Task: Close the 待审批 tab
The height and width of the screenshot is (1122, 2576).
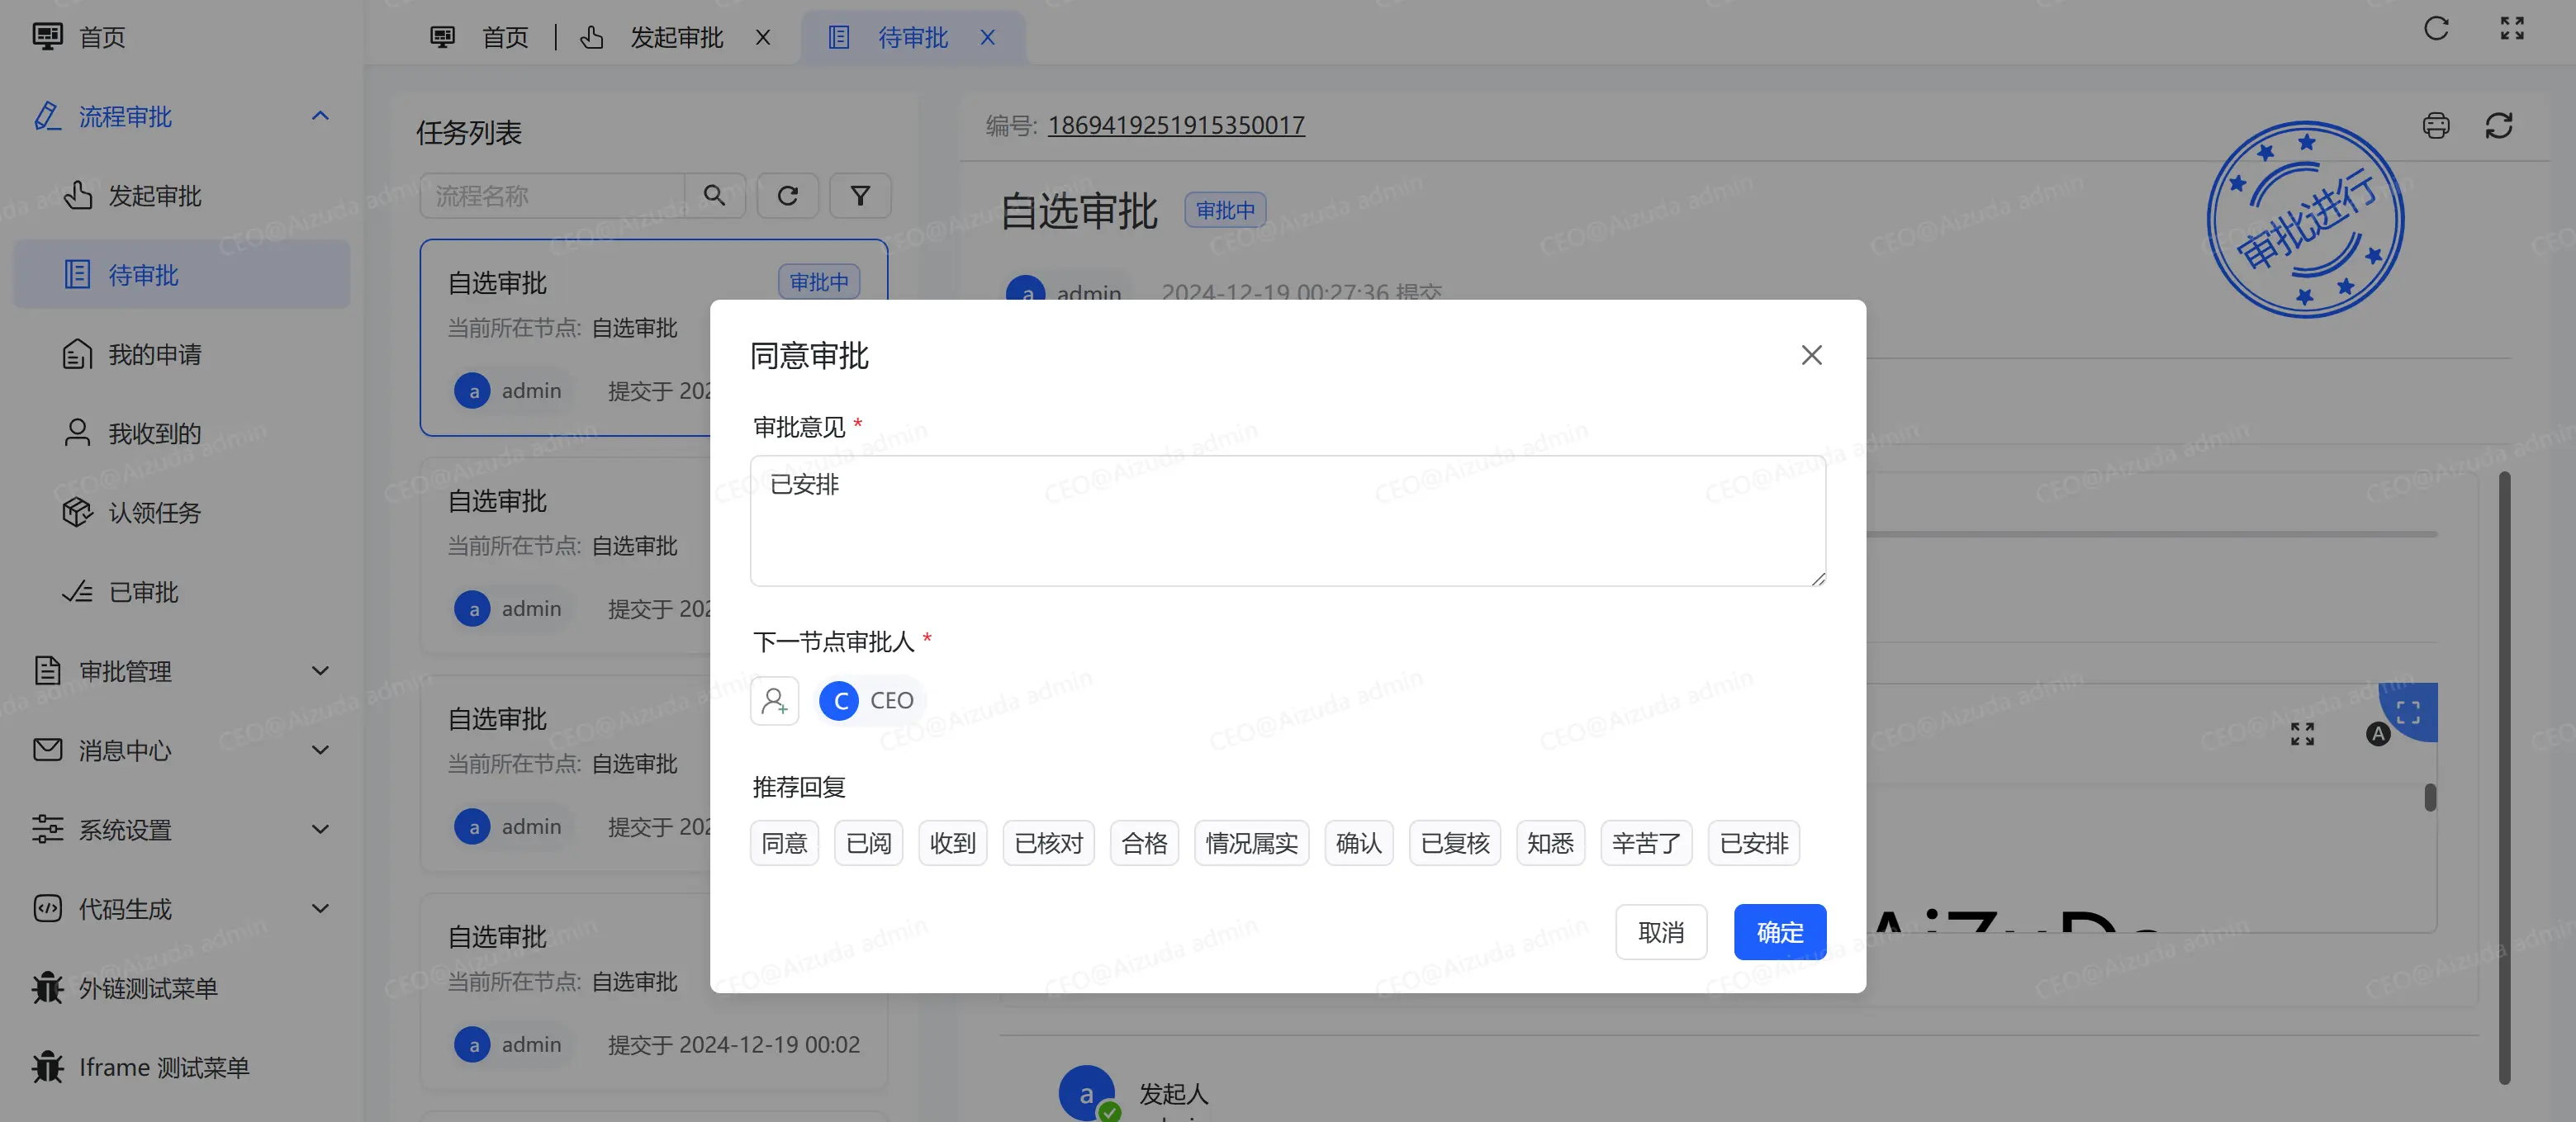Action: click(x=988, y=37)
